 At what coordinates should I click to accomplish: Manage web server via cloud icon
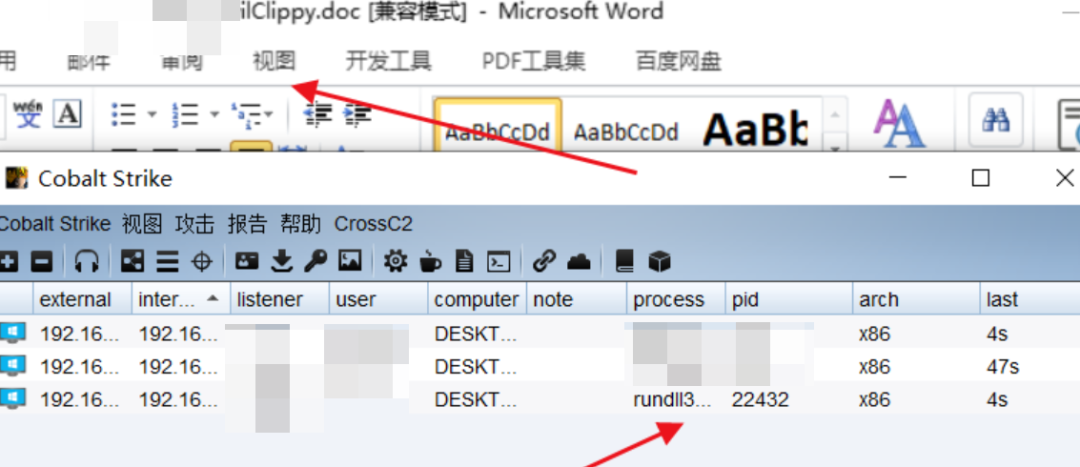point(579,262)
